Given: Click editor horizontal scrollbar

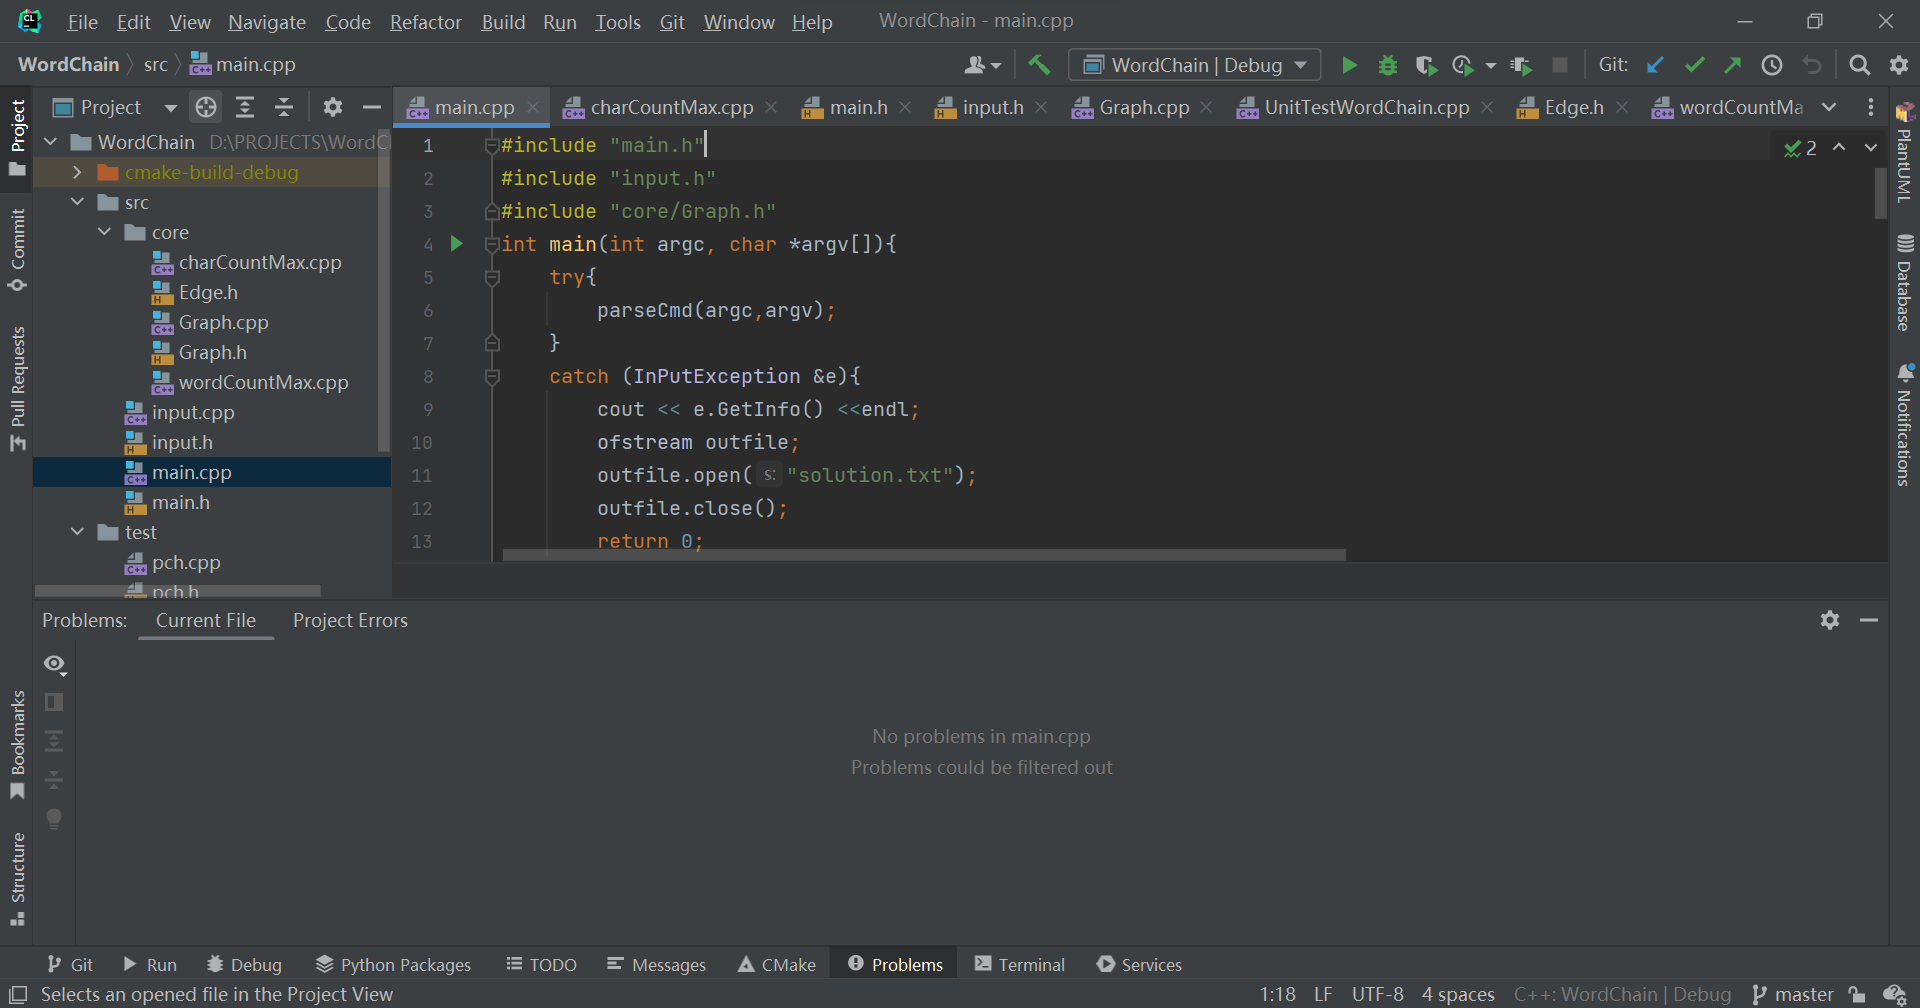Looking at the screenshot, I should [x=924, y=554].
